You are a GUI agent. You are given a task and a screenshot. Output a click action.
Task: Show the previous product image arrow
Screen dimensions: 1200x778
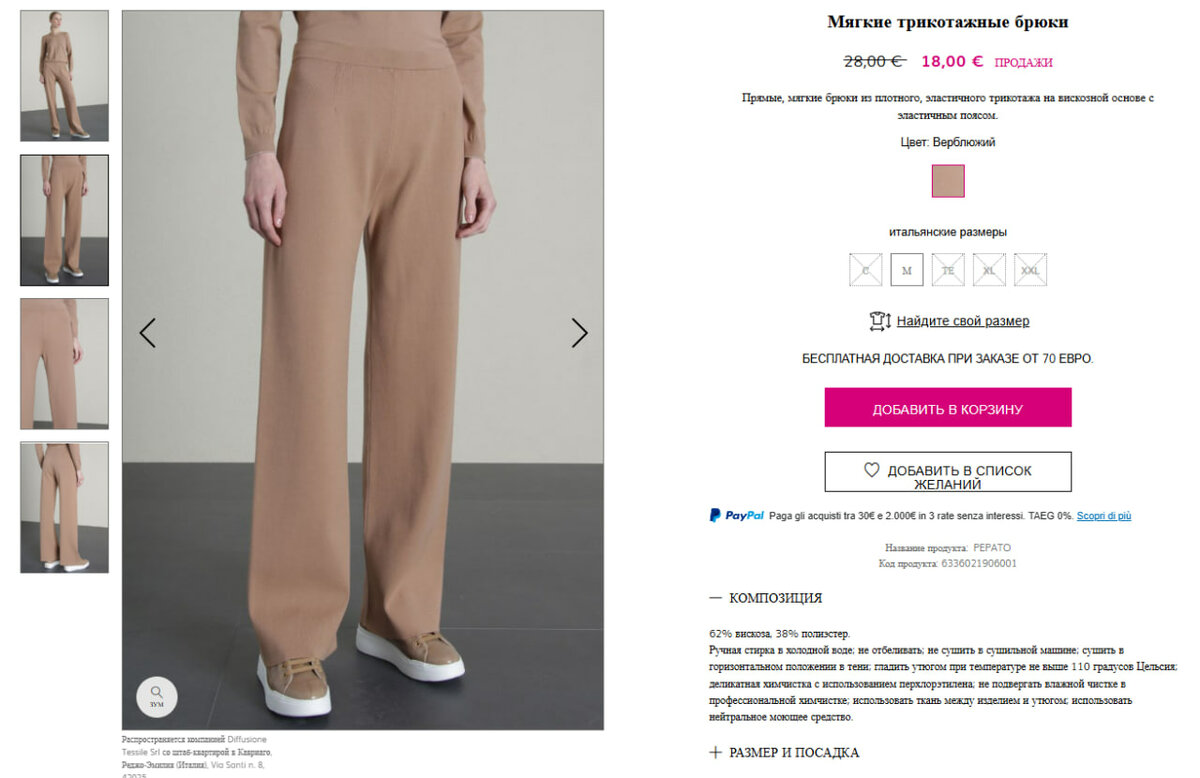(147, 333)
